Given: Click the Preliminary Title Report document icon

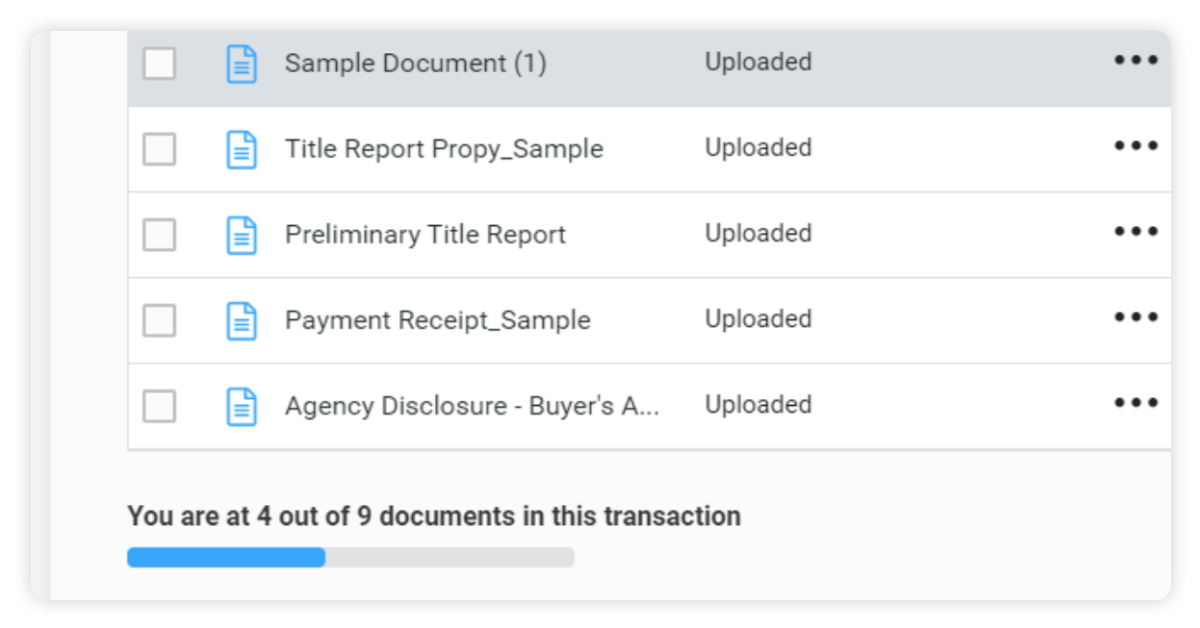Looking at the screenshot, I should (242, 234).
